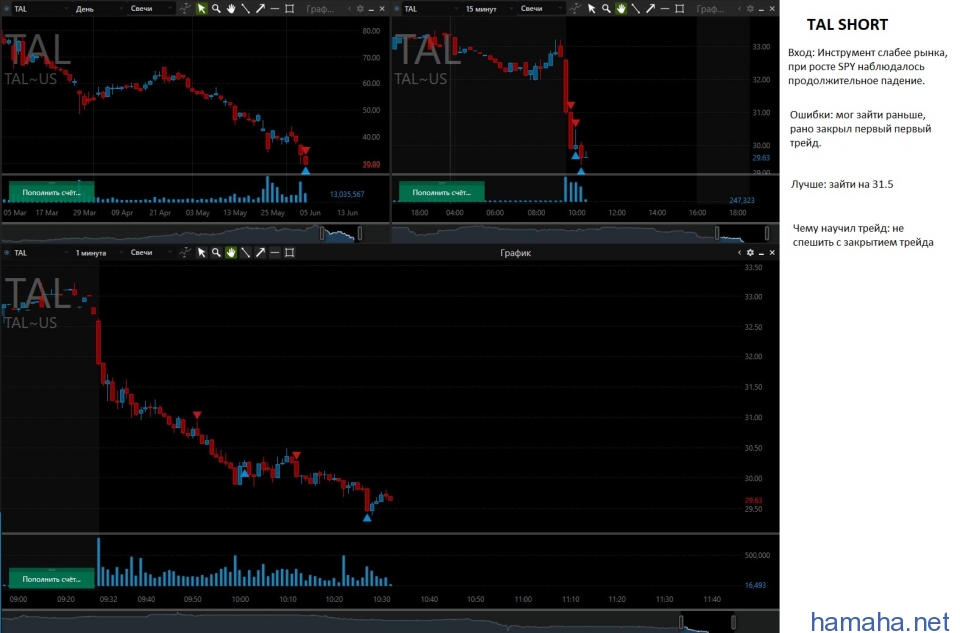Open settings gear of the daily chart
Screen dimensions: 960x633
(360, 9)
